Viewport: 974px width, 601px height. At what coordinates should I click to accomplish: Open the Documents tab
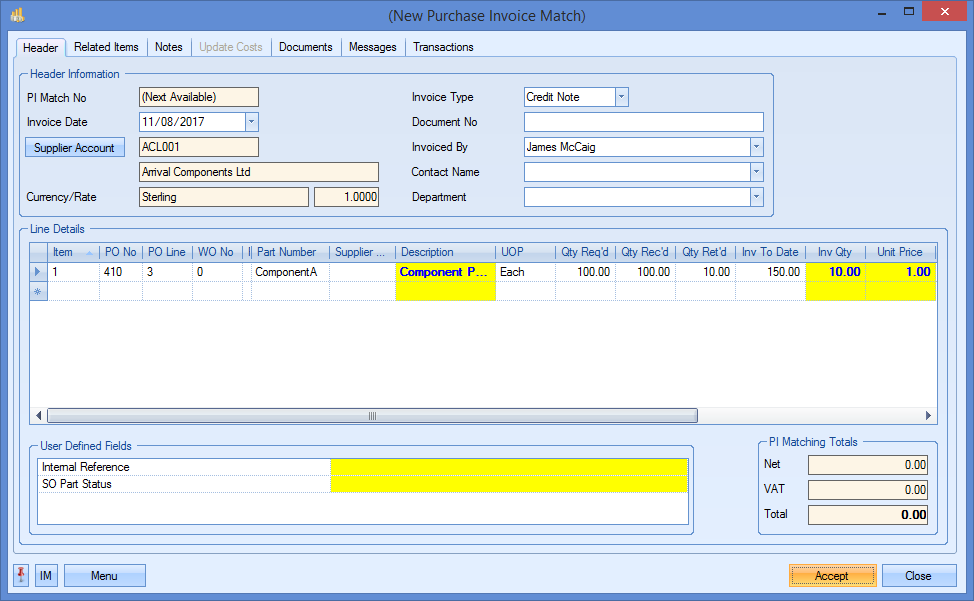305,47
